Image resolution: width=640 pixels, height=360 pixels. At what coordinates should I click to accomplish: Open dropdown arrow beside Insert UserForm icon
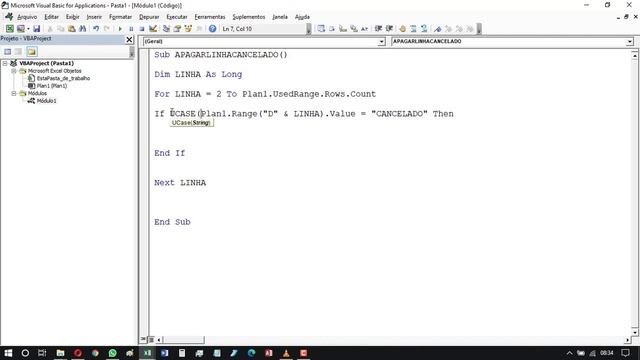tap(28, 29)
